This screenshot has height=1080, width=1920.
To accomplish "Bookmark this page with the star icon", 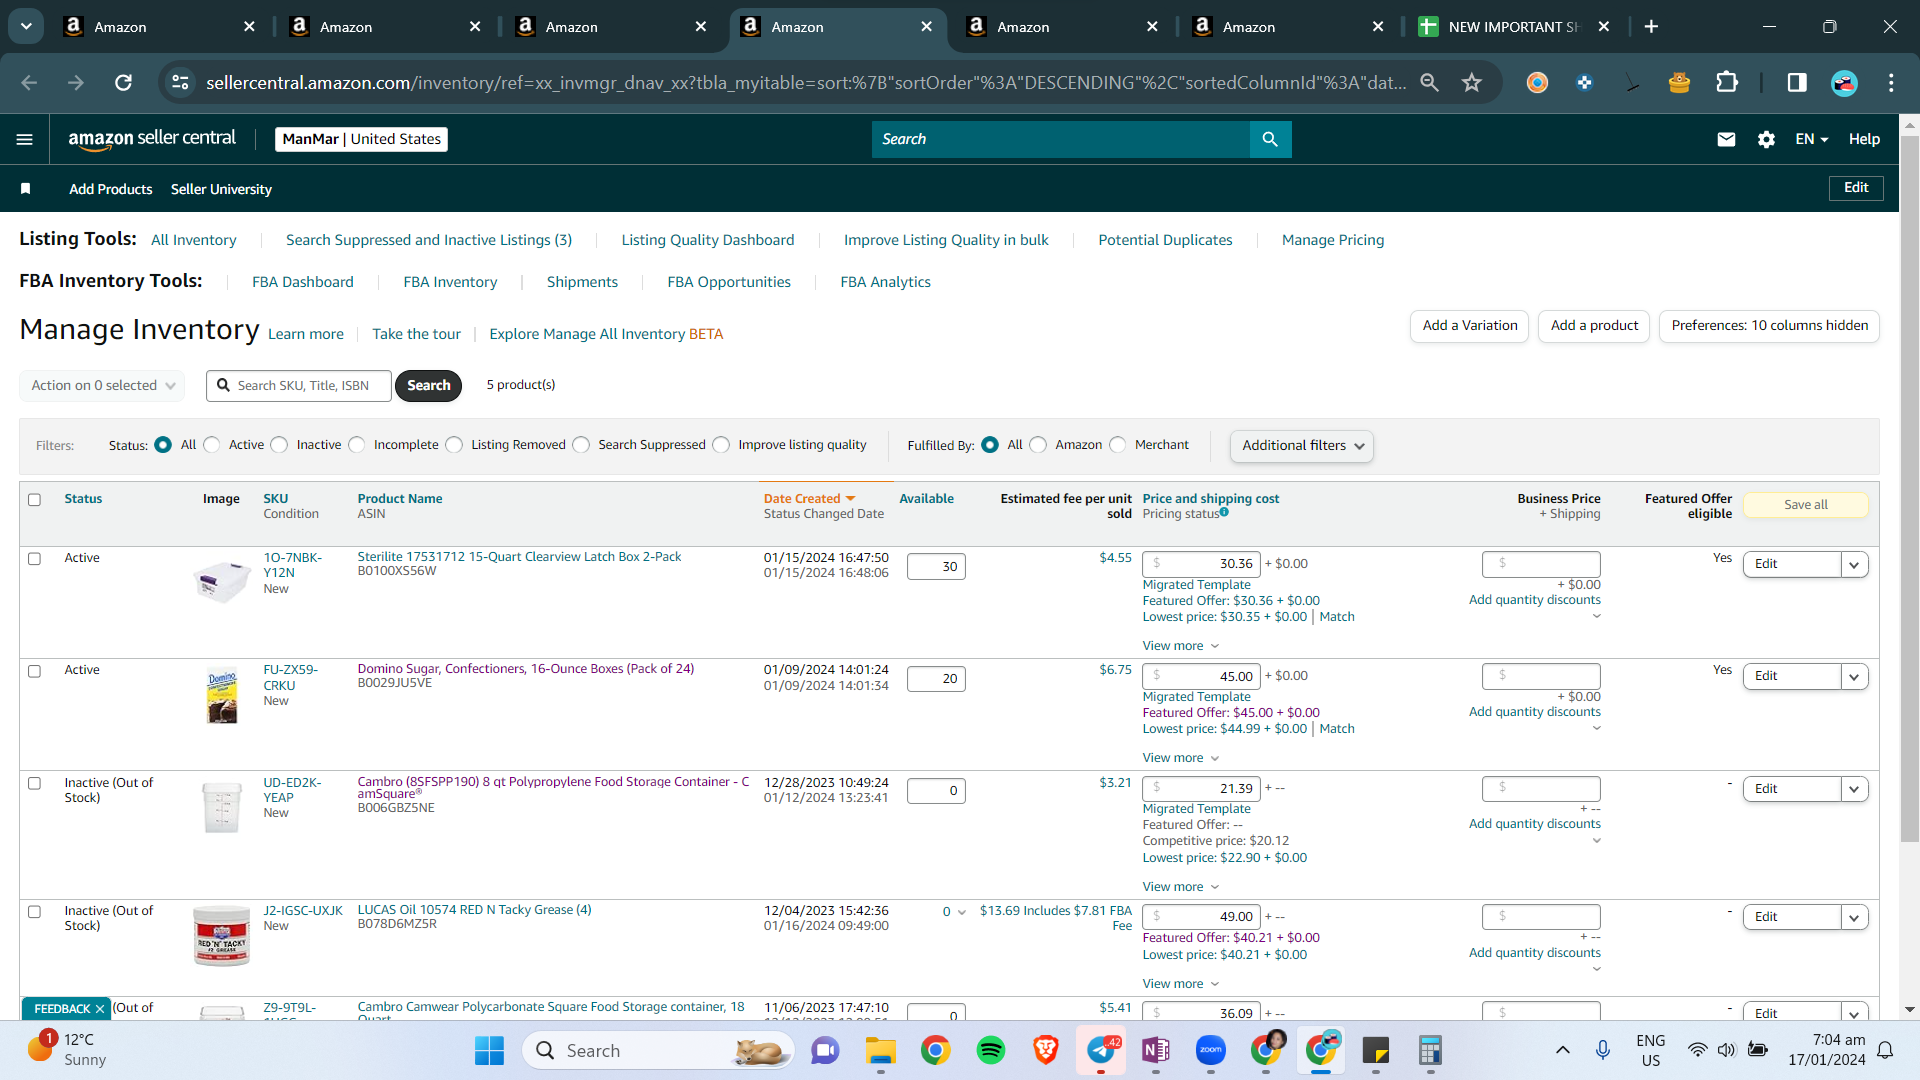I will click(1471, 82).
